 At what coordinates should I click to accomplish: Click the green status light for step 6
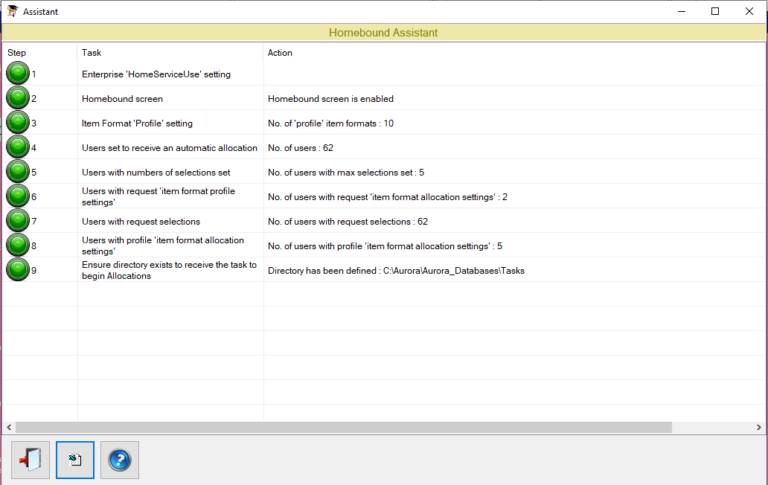point(18,196)
